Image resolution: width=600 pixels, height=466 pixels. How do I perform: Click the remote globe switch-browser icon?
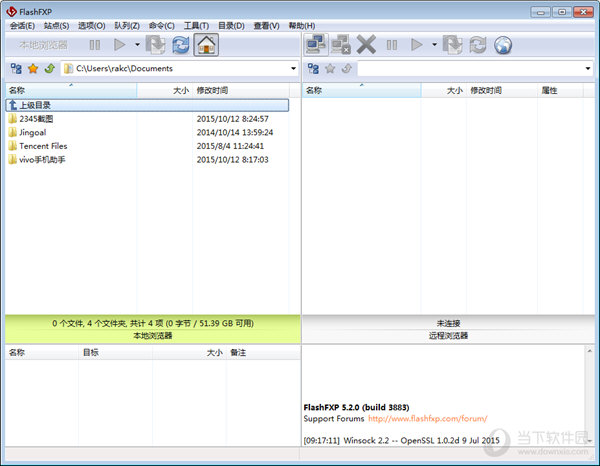click(x=502, y=45)
